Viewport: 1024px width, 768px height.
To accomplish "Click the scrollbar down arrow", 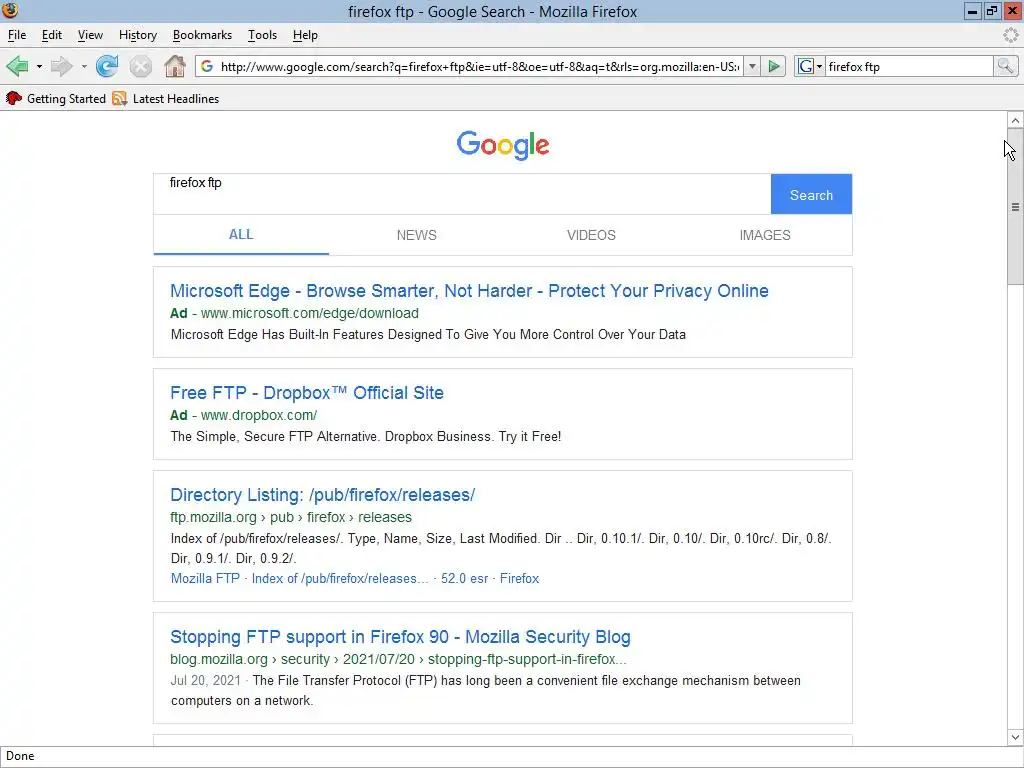I will click(1015, 737).
